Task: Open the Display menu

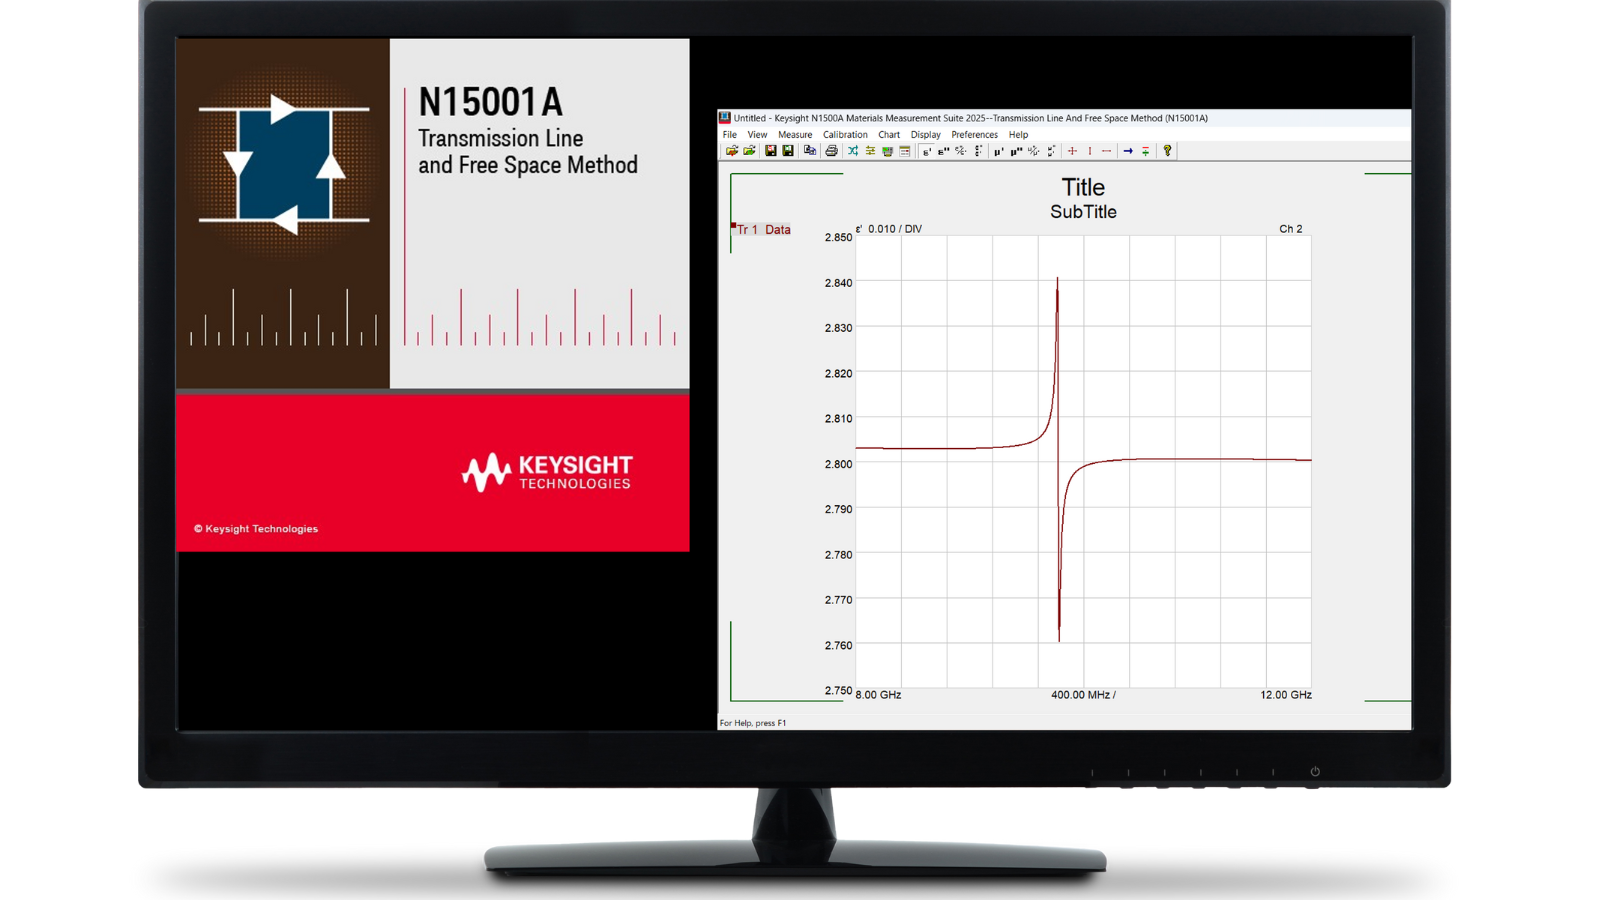Action: click(x=925, y=134)
